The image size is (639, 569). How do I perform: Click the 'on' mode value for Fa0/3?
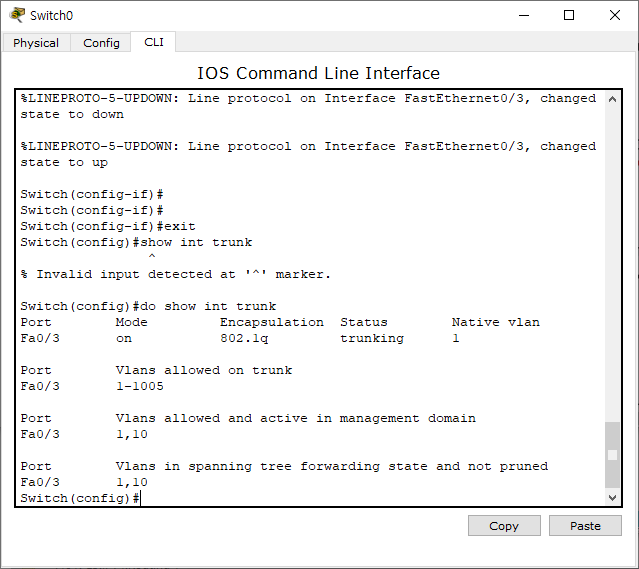coord(124,338)
